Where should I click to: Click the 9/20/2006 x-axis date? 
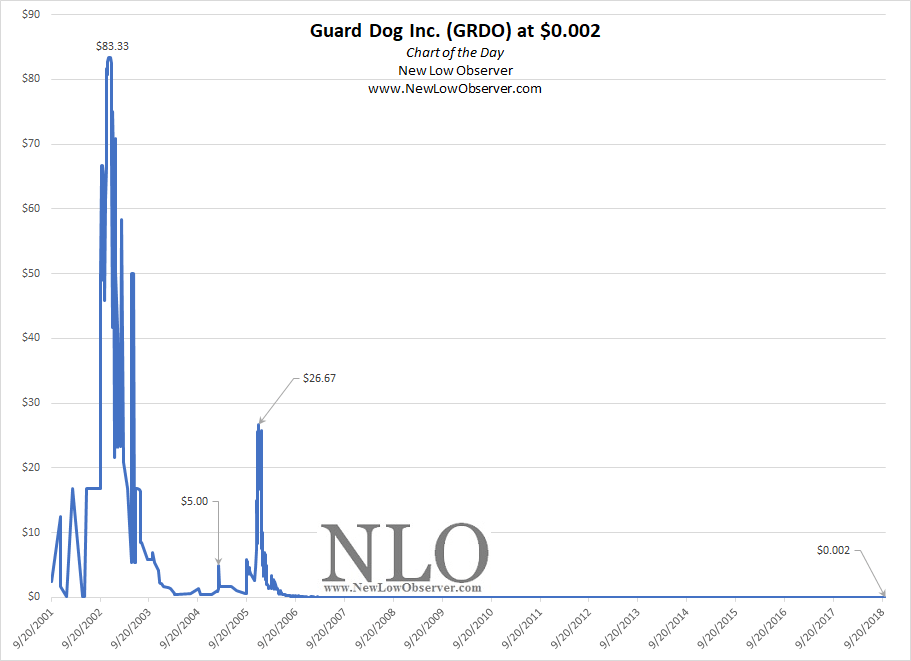coord(277,628)
